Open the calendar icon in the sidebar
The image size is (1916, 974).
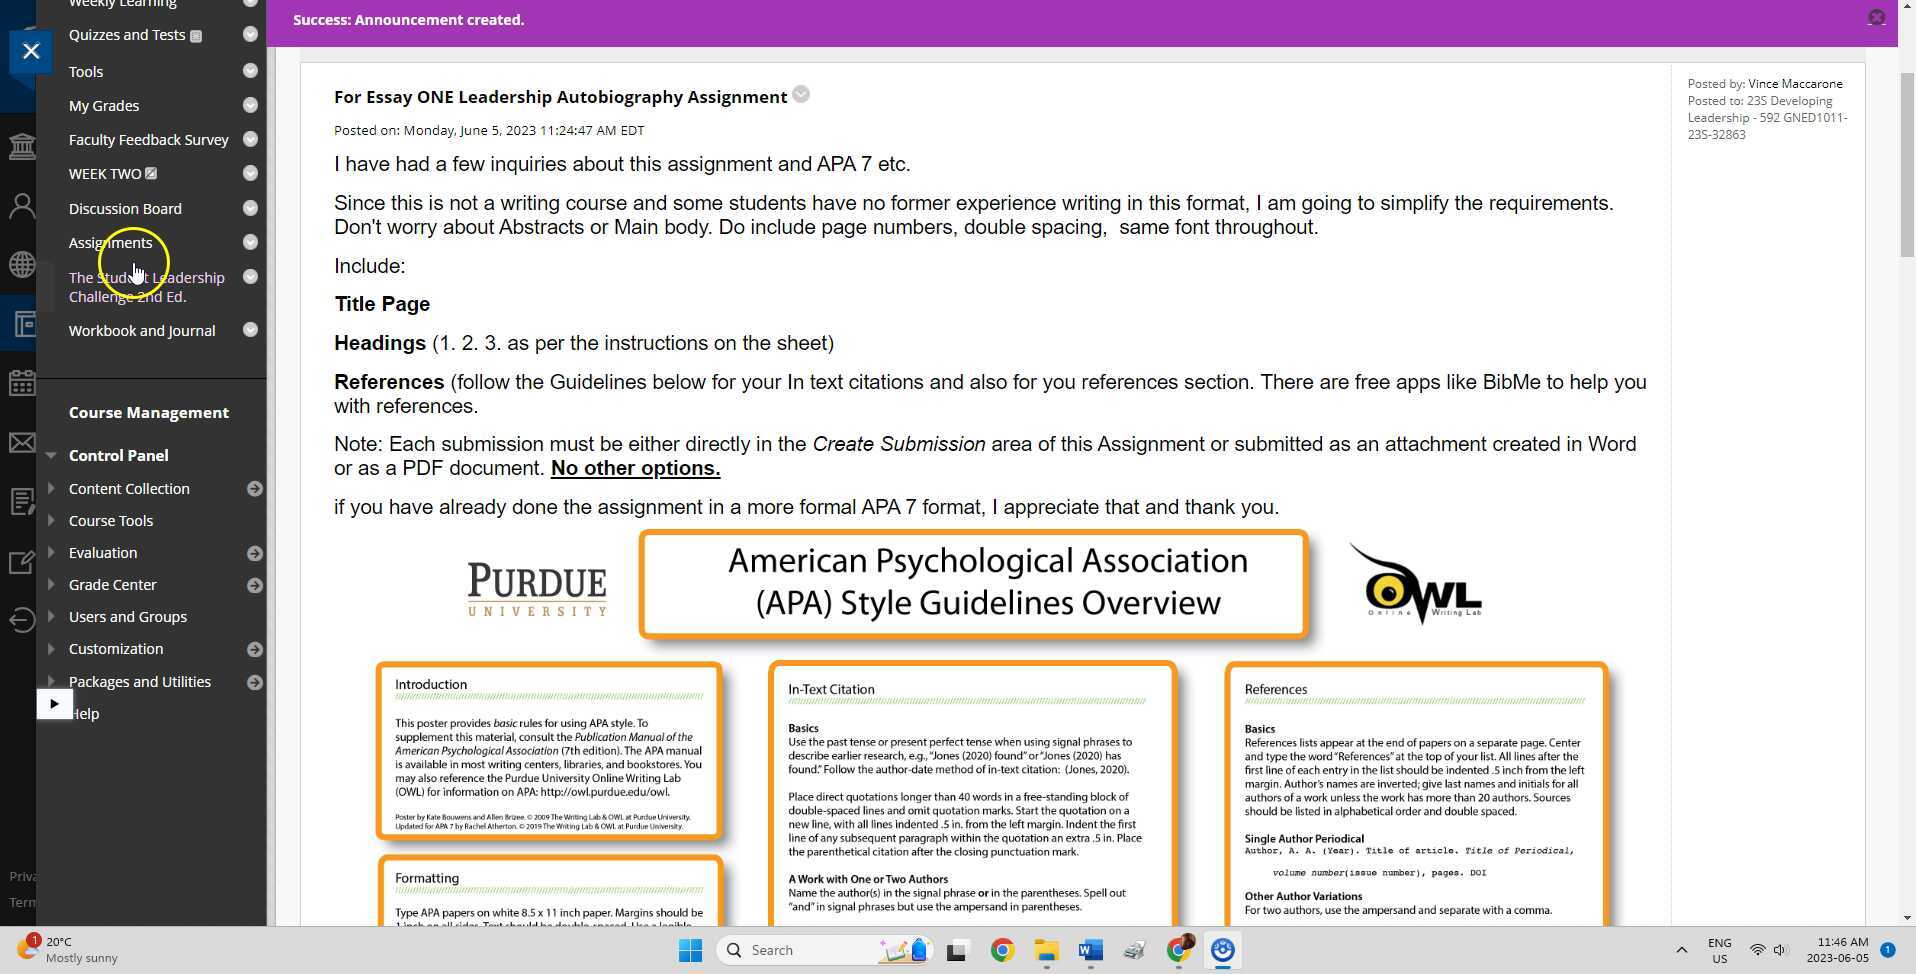point(22,383)
